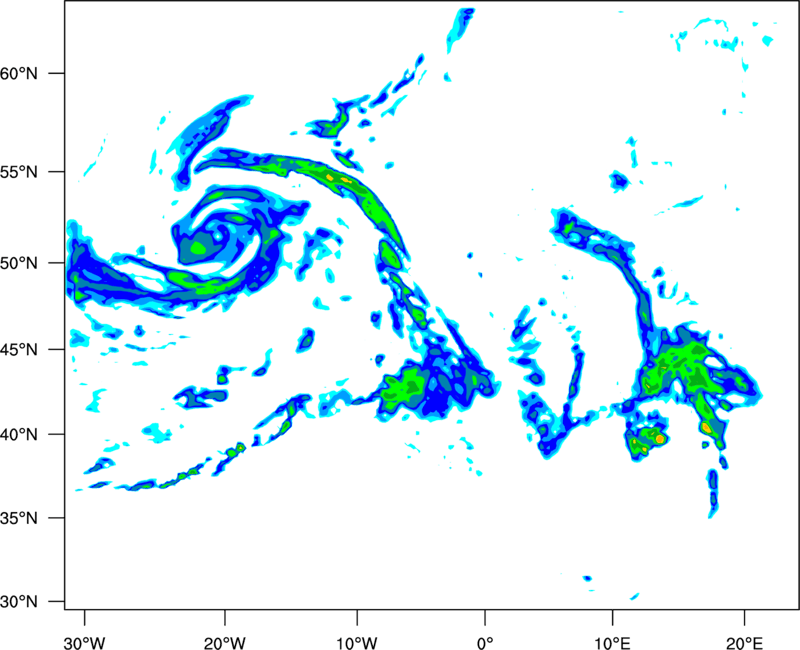Click the 55°N latitude label
This screenshot has width=800, height=650.
[19, 172]
